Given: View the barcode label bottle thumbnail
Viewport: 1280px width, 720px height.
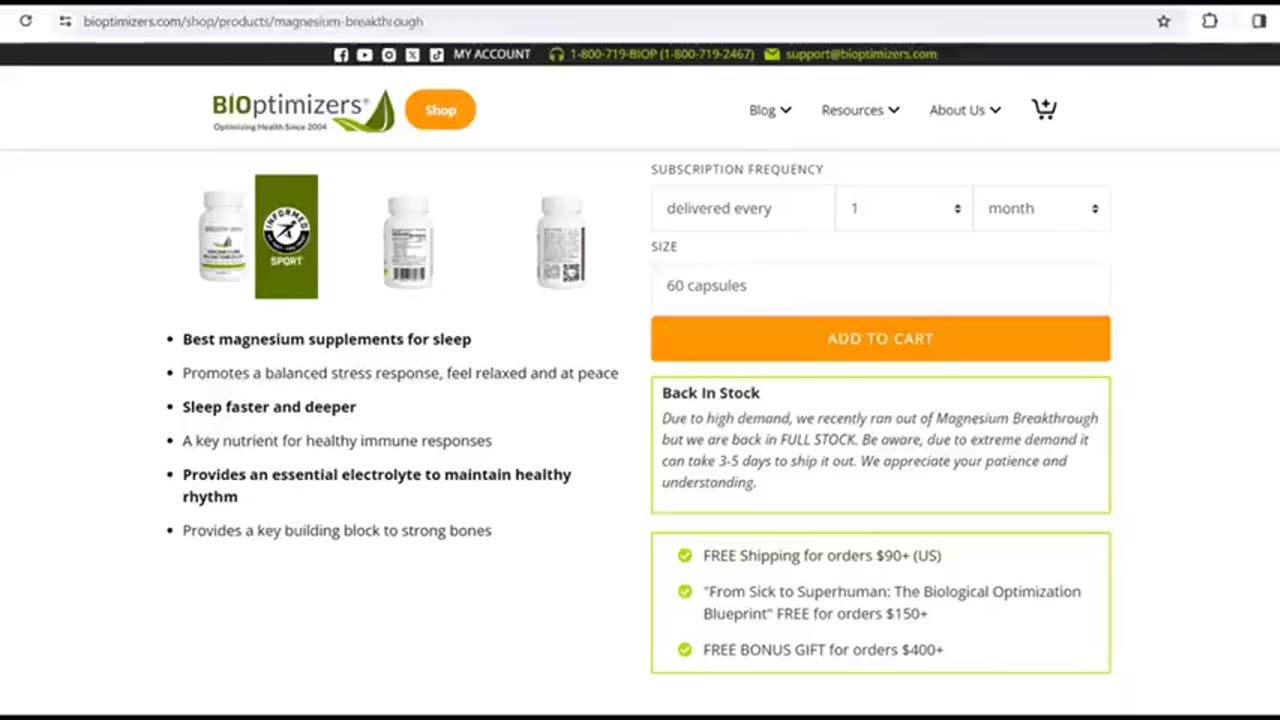Looking at the screenshot, I should pos(408,242).
